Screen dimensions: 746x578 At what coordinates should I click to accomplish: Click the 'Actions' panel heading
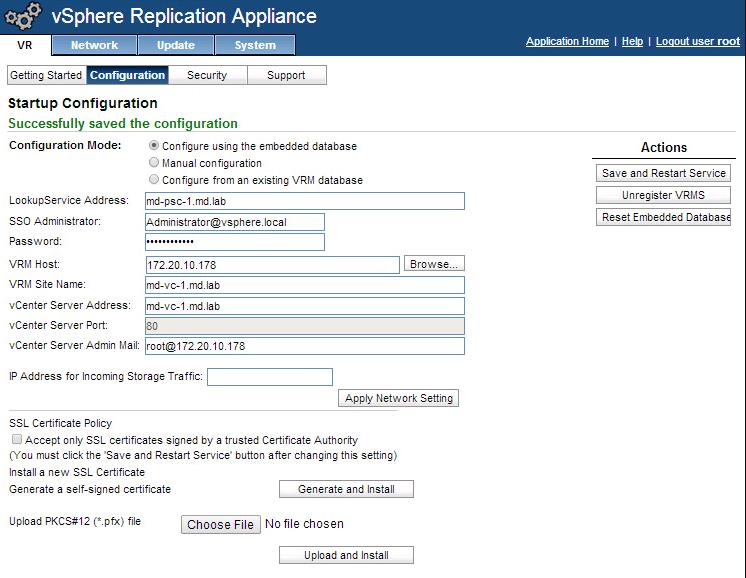(x=664, y=147)
